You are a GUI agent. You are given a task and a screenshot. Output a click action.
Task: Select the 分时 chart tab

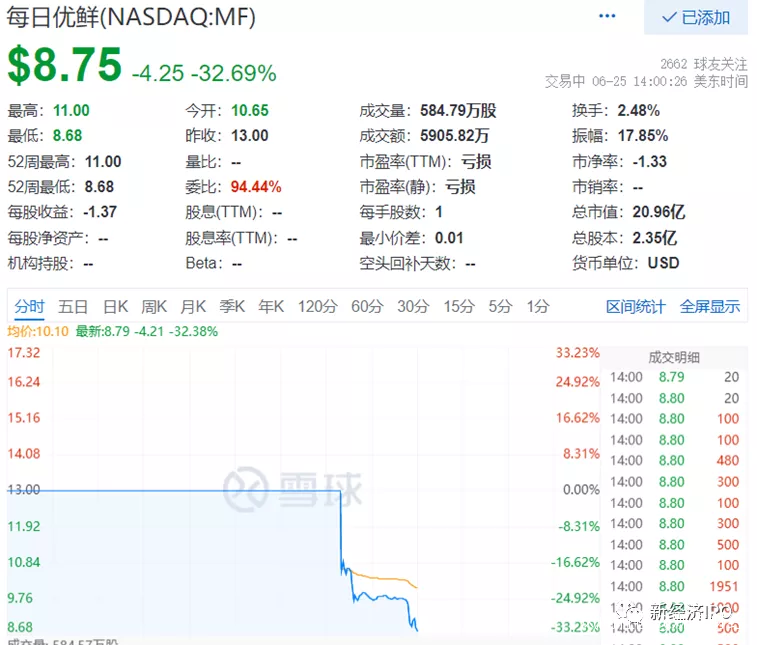(x=29, y=307)
